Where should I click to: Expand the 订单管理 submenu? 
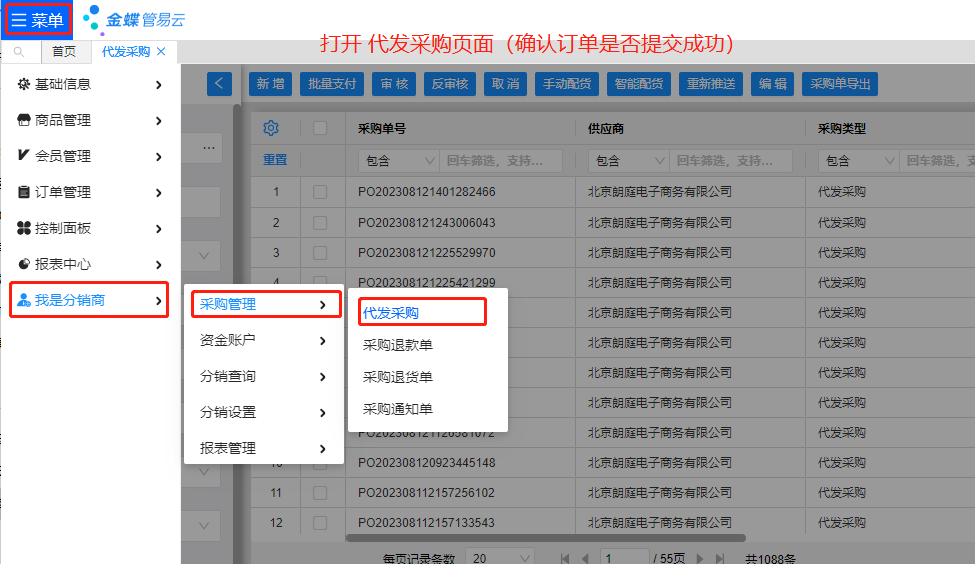click(89, 192)
